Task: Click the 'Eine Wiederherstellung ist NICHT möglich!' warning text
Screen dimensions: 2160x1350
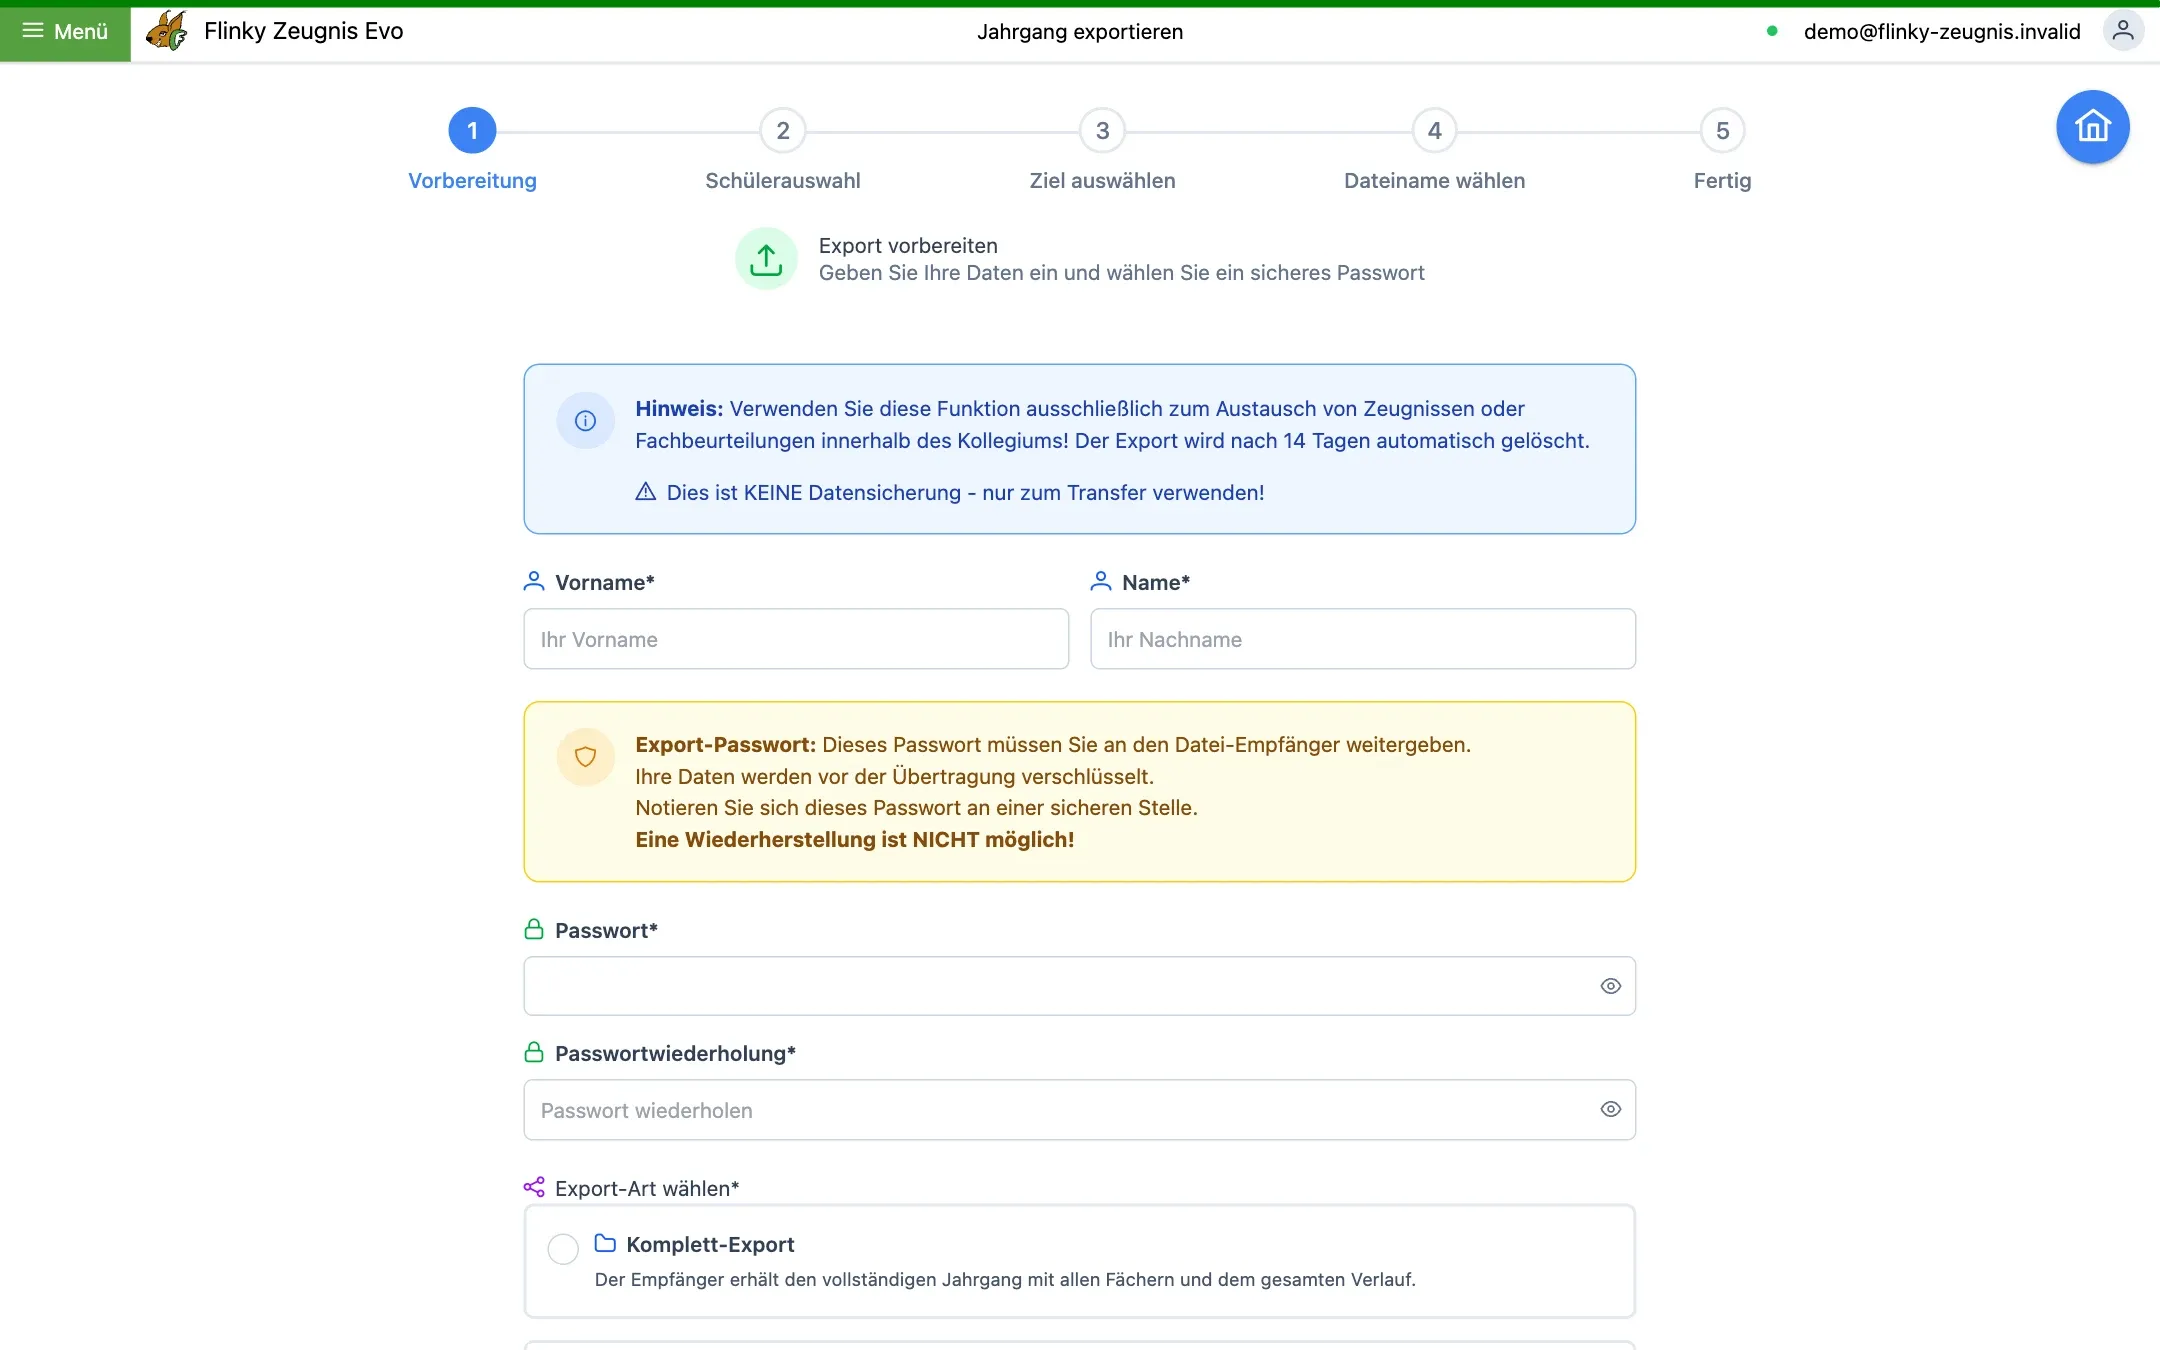Action: (x=855, y=839)
